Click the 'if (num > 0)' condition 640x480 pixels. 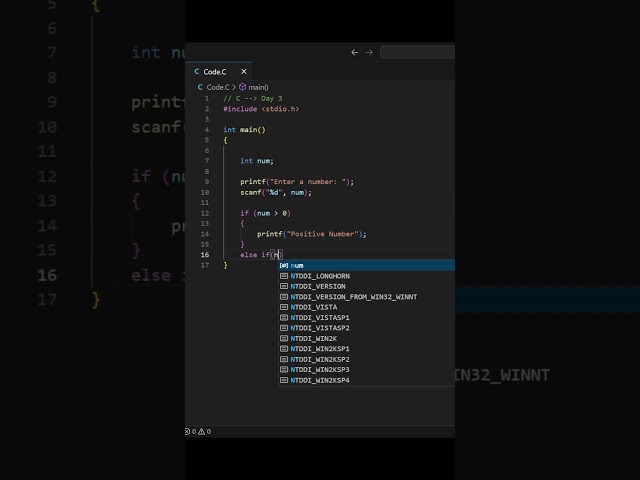point(265,213)
